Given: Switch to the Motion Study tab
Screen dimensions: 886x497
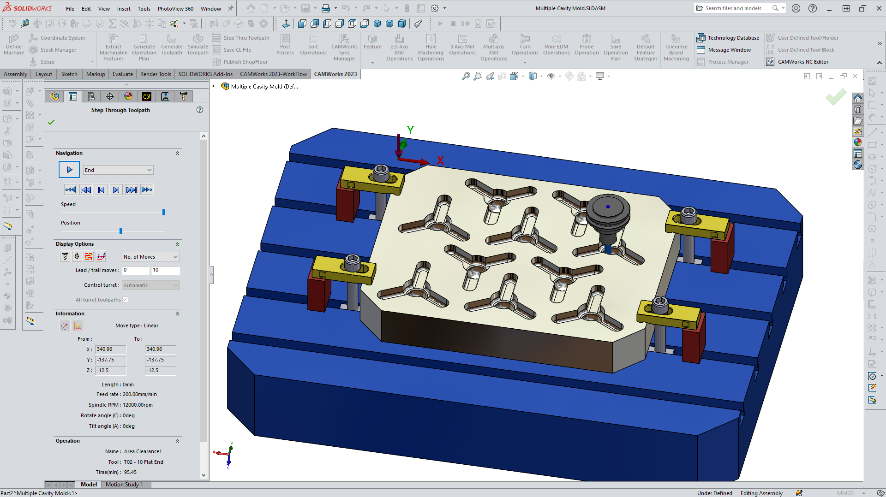Looking at the screenshot, I should (x=123, y=484).
